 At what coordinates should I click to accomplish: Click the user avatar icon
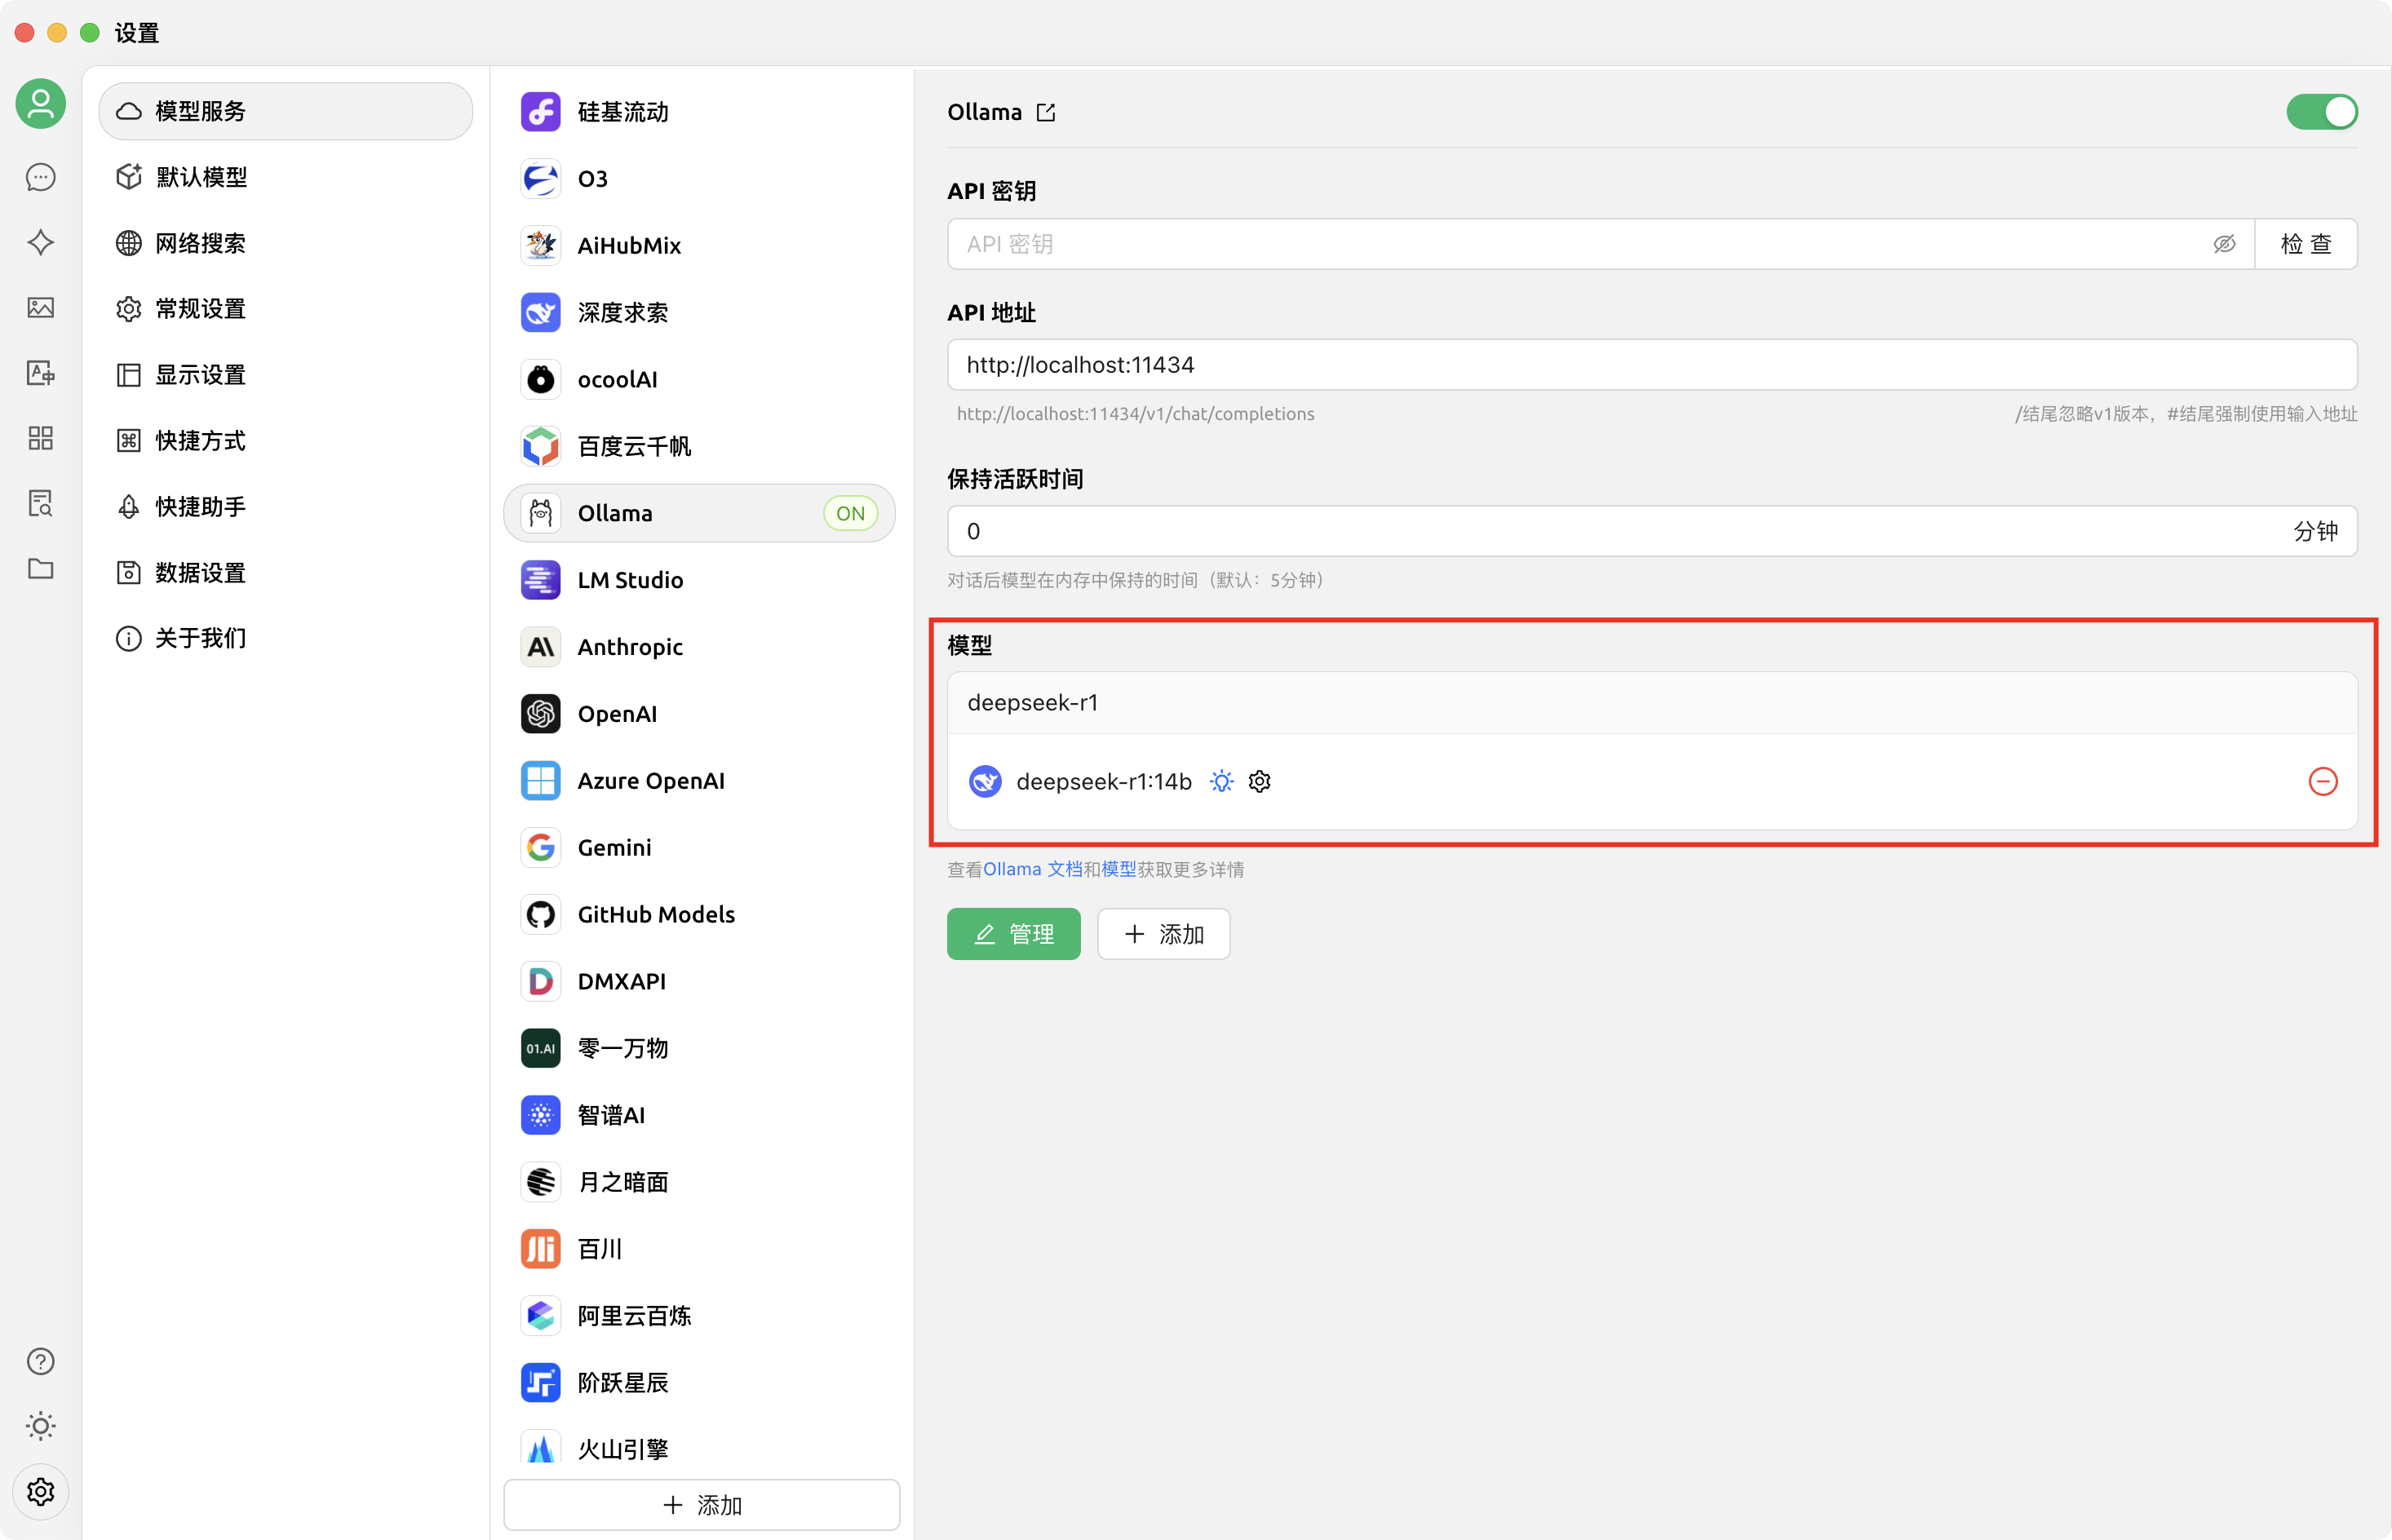pyautogui.click(x=40, y=104)
